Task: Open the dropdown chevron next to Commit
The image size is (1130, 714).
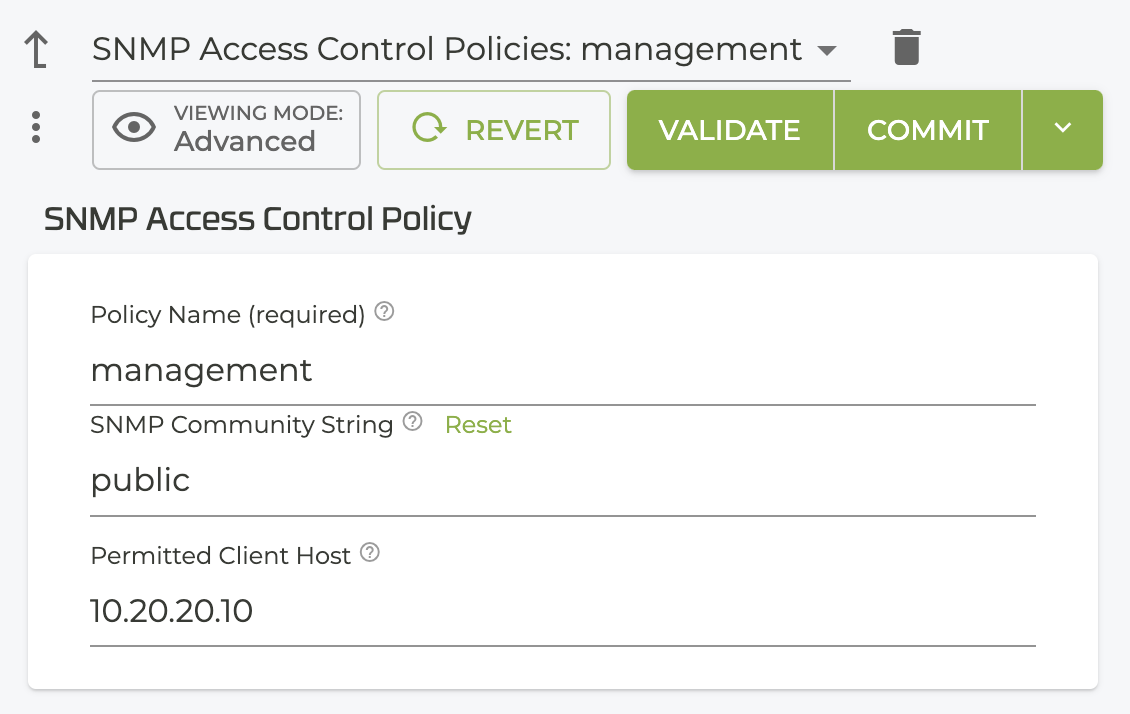Action: pos(1062,129)
